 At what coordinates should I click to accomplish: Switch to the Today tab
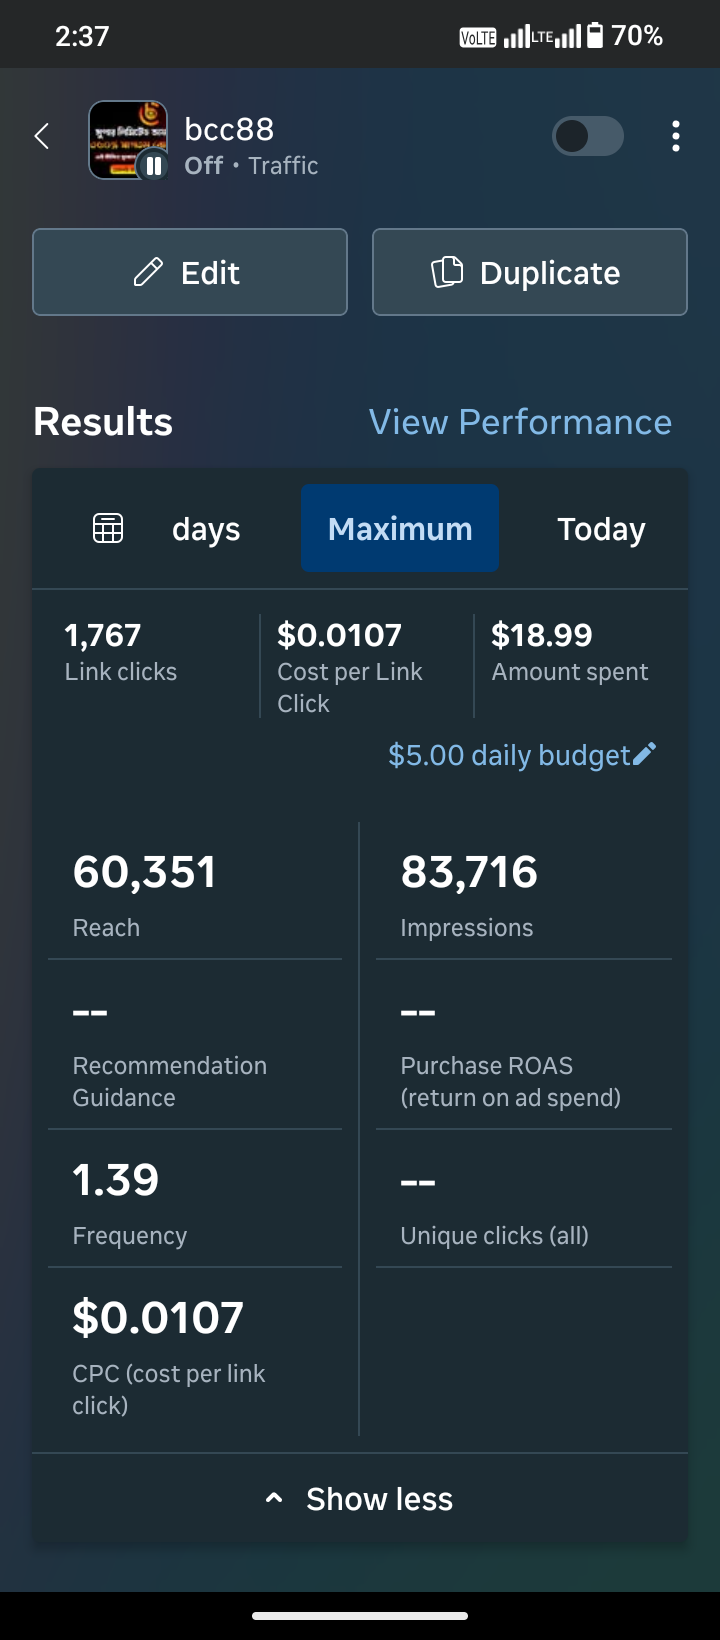[x=601, y=528]
